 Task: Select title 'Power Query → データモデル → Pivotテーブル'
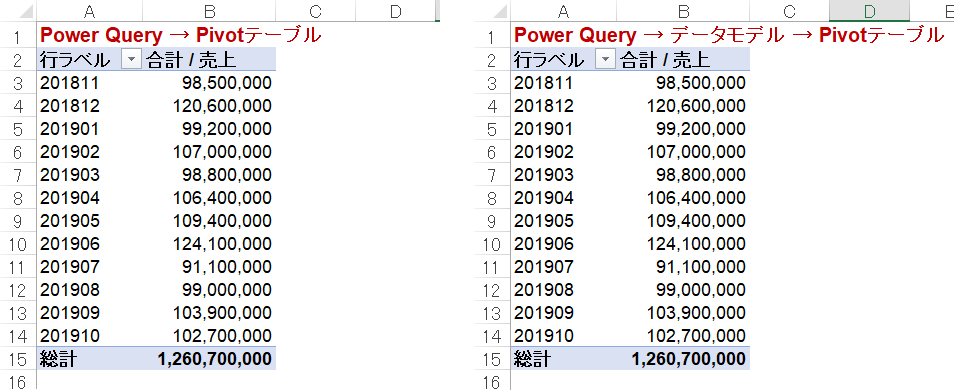729,35
